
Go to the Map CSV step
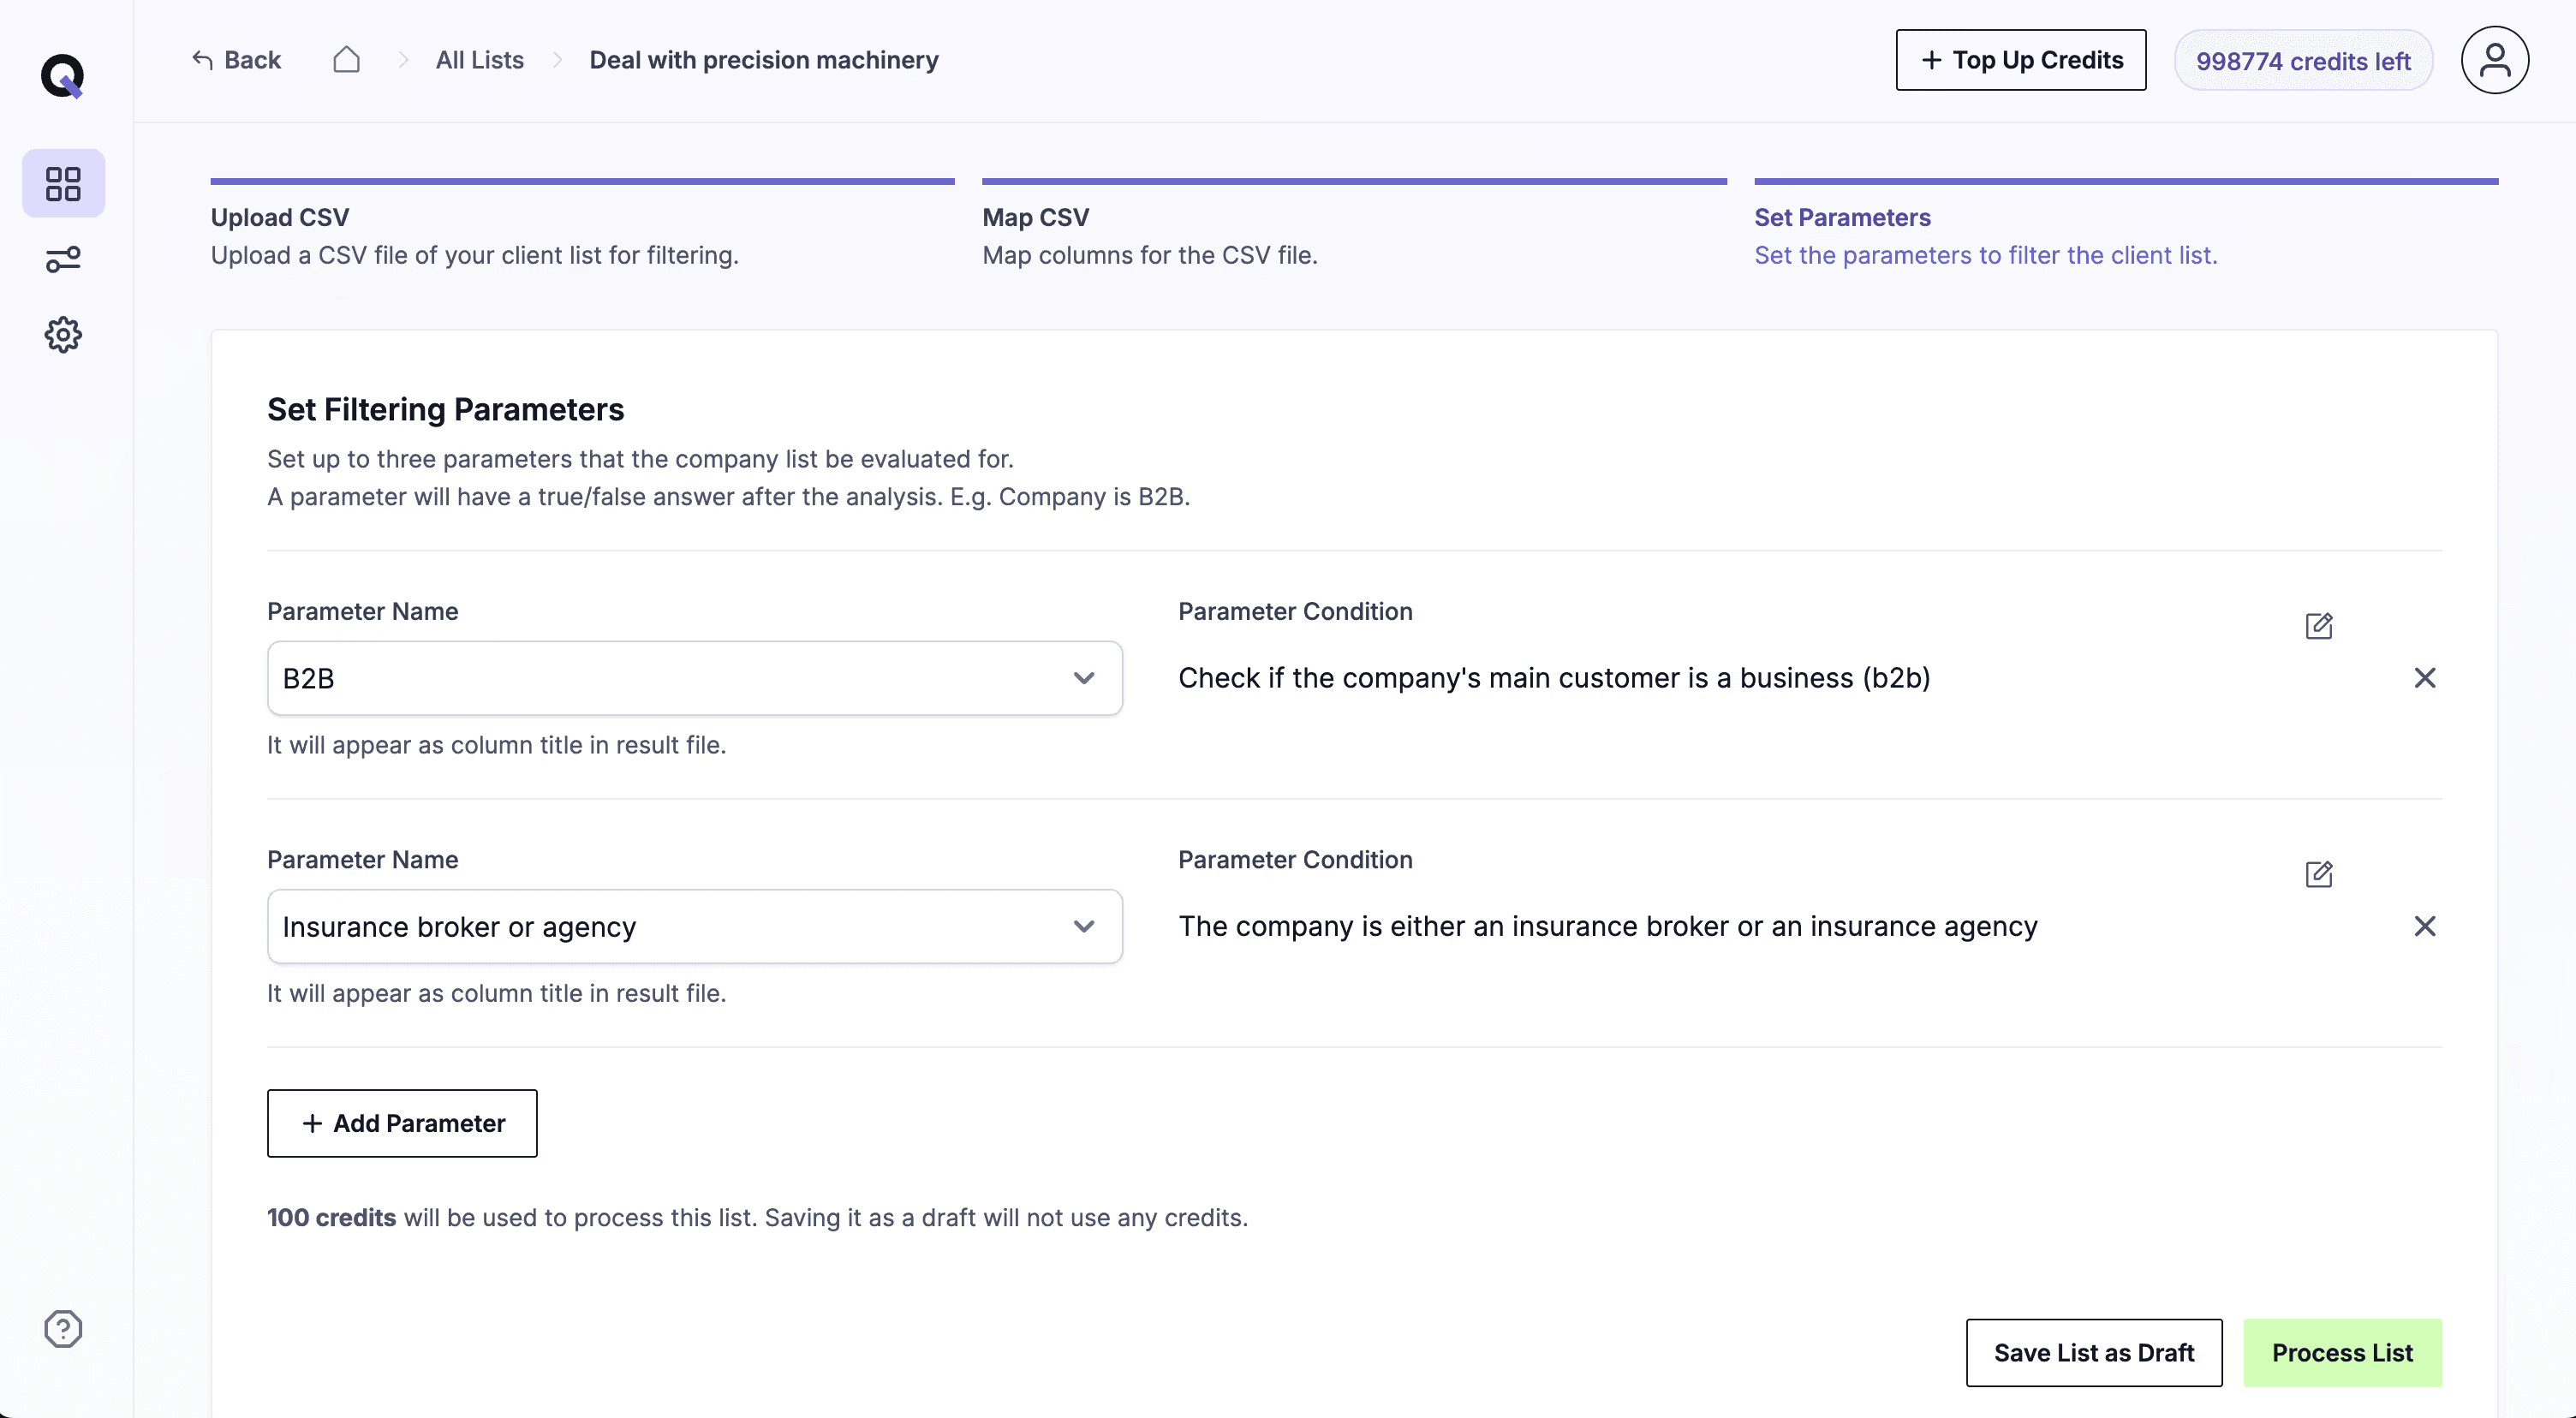(x=1035, y=218)
